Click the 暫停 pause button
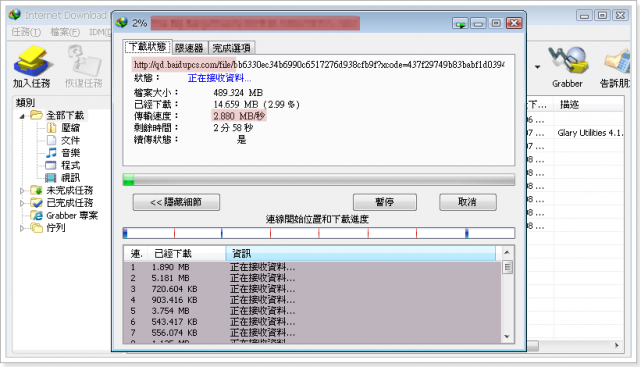Image resolution: width=640 pixels, height=367 pixels. coord(384,202)
